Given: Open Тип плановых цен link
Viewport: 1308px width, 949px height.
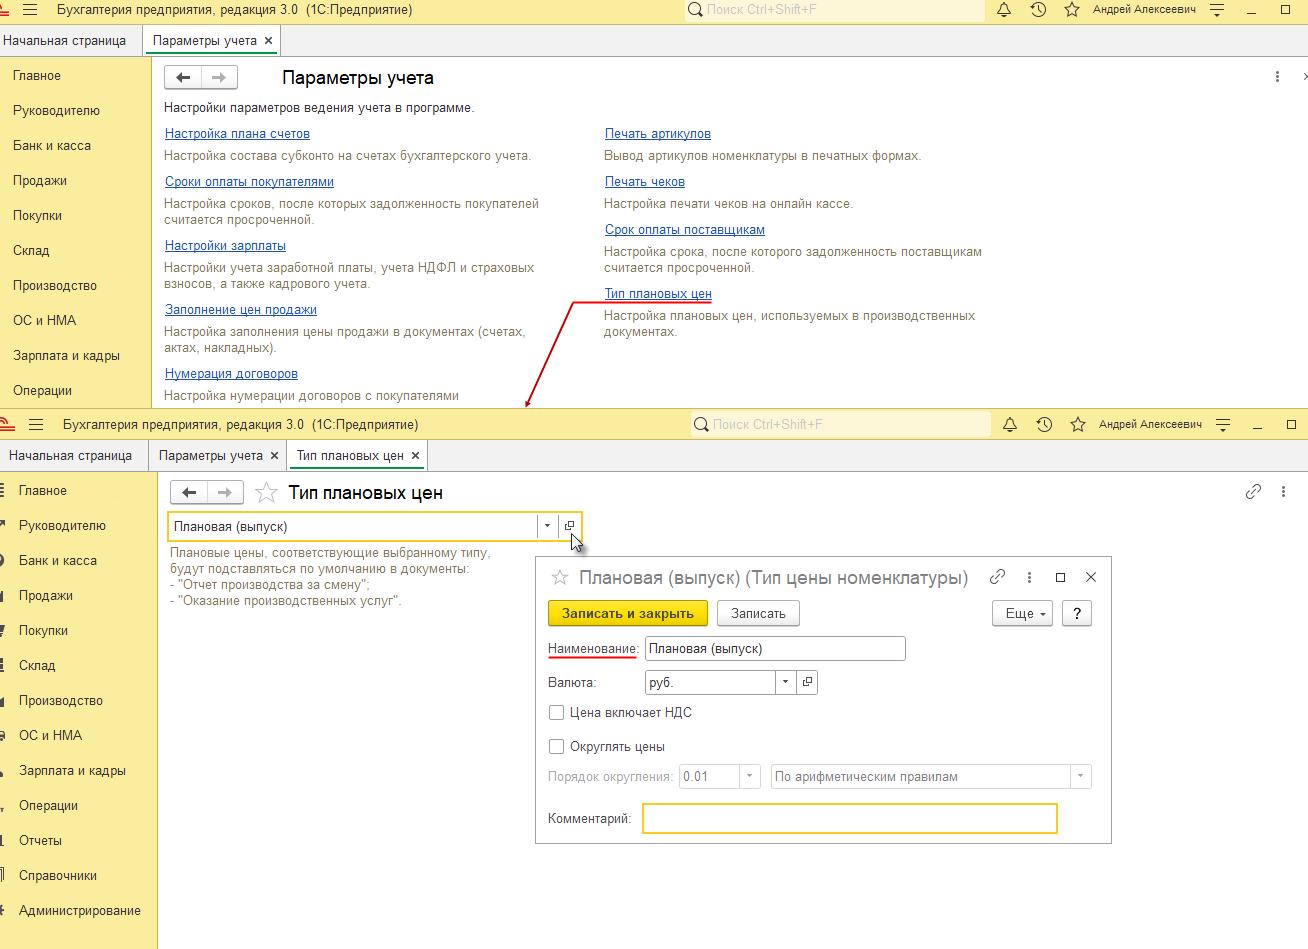Looking at the screenshot, I should point(658,294).
